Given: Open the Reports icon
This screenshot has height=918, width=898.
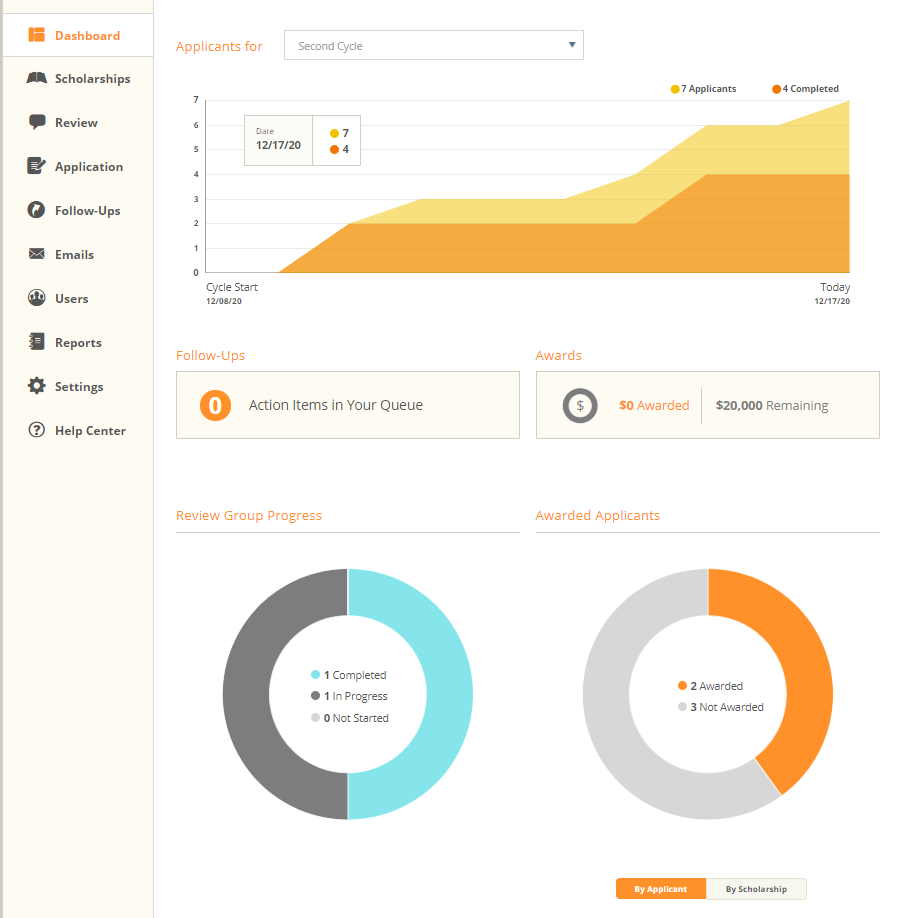Looking at the screenshot, I should tap(38, 342).
